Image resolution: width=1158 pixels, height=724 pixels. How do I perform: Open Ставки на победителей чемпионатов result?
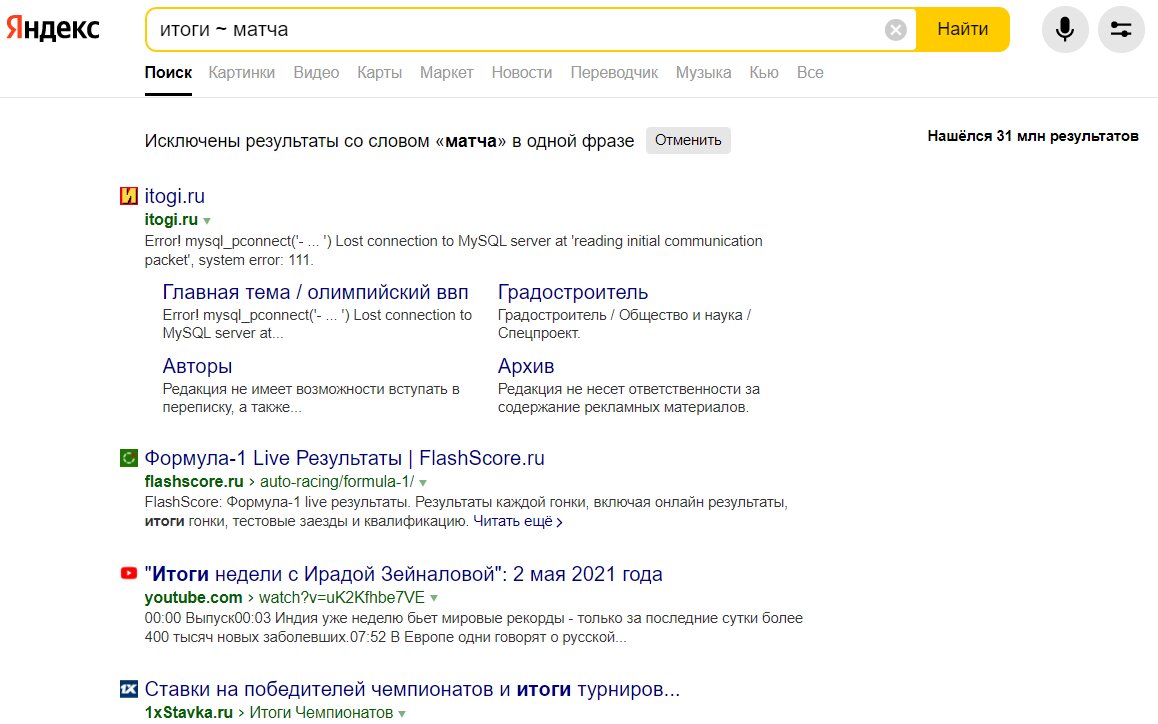tap(412, 689)
